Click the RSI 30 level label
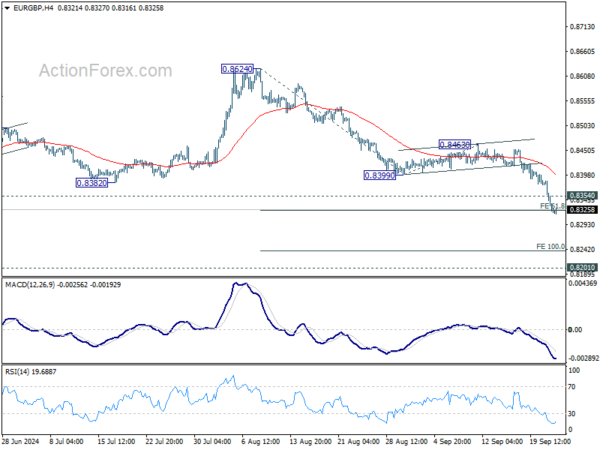Viewport: 600px width, 450px height. point(572,414)
